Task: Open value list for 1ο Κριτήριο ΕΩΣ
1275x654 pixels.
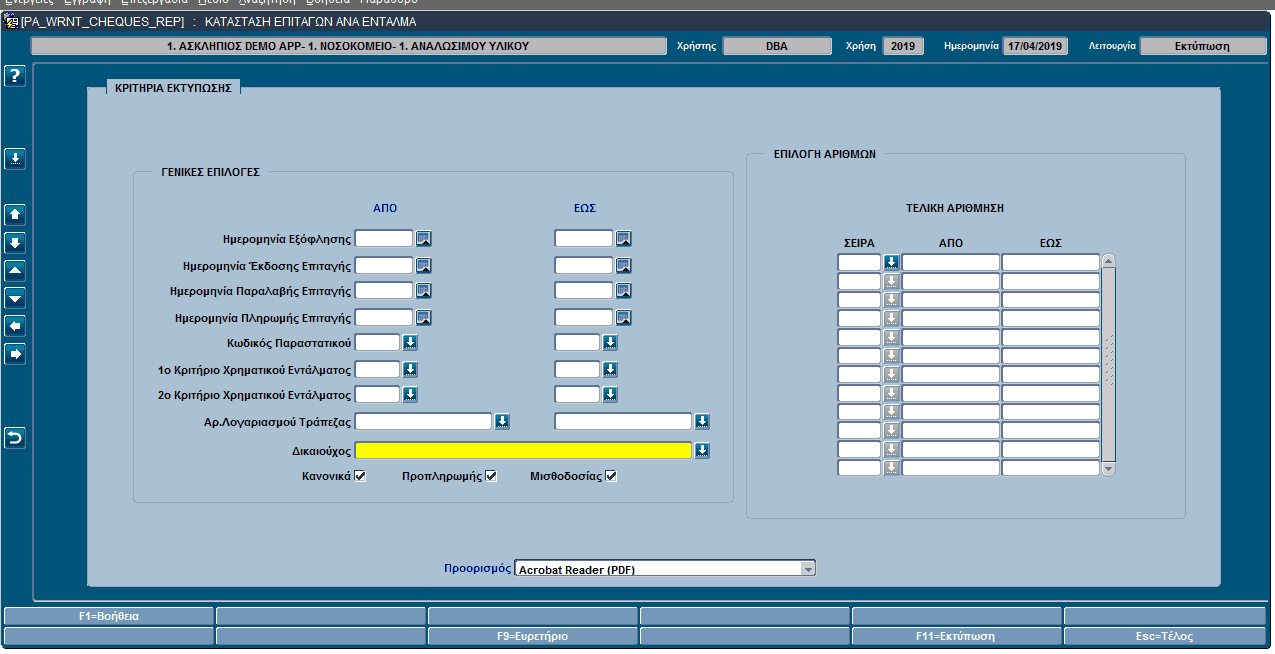Action: click(610, 369)
